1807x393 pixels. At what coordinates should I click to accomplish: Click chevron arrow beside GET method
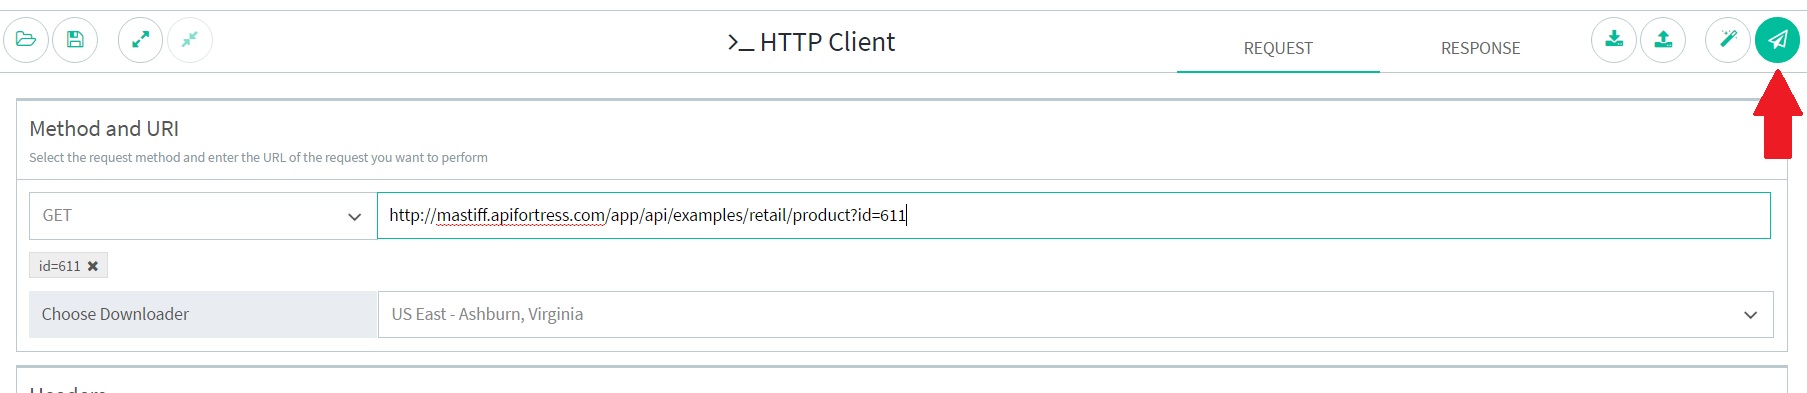(x=354, y=217)
